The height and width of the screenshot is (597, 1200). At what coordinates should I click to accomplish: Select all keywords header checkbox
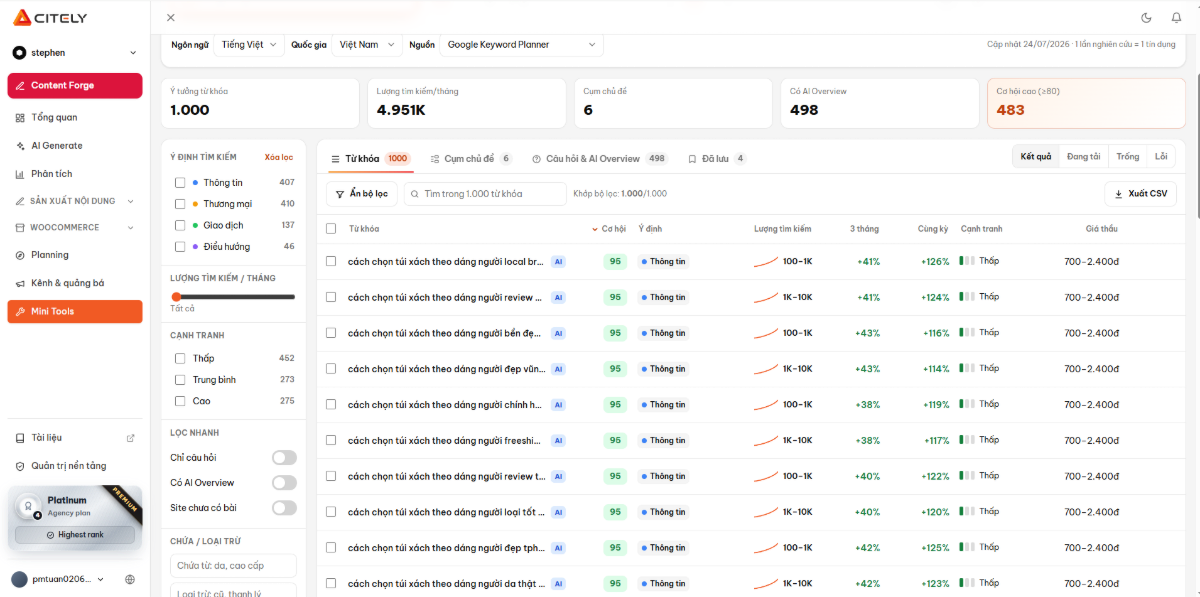[331, 229]
